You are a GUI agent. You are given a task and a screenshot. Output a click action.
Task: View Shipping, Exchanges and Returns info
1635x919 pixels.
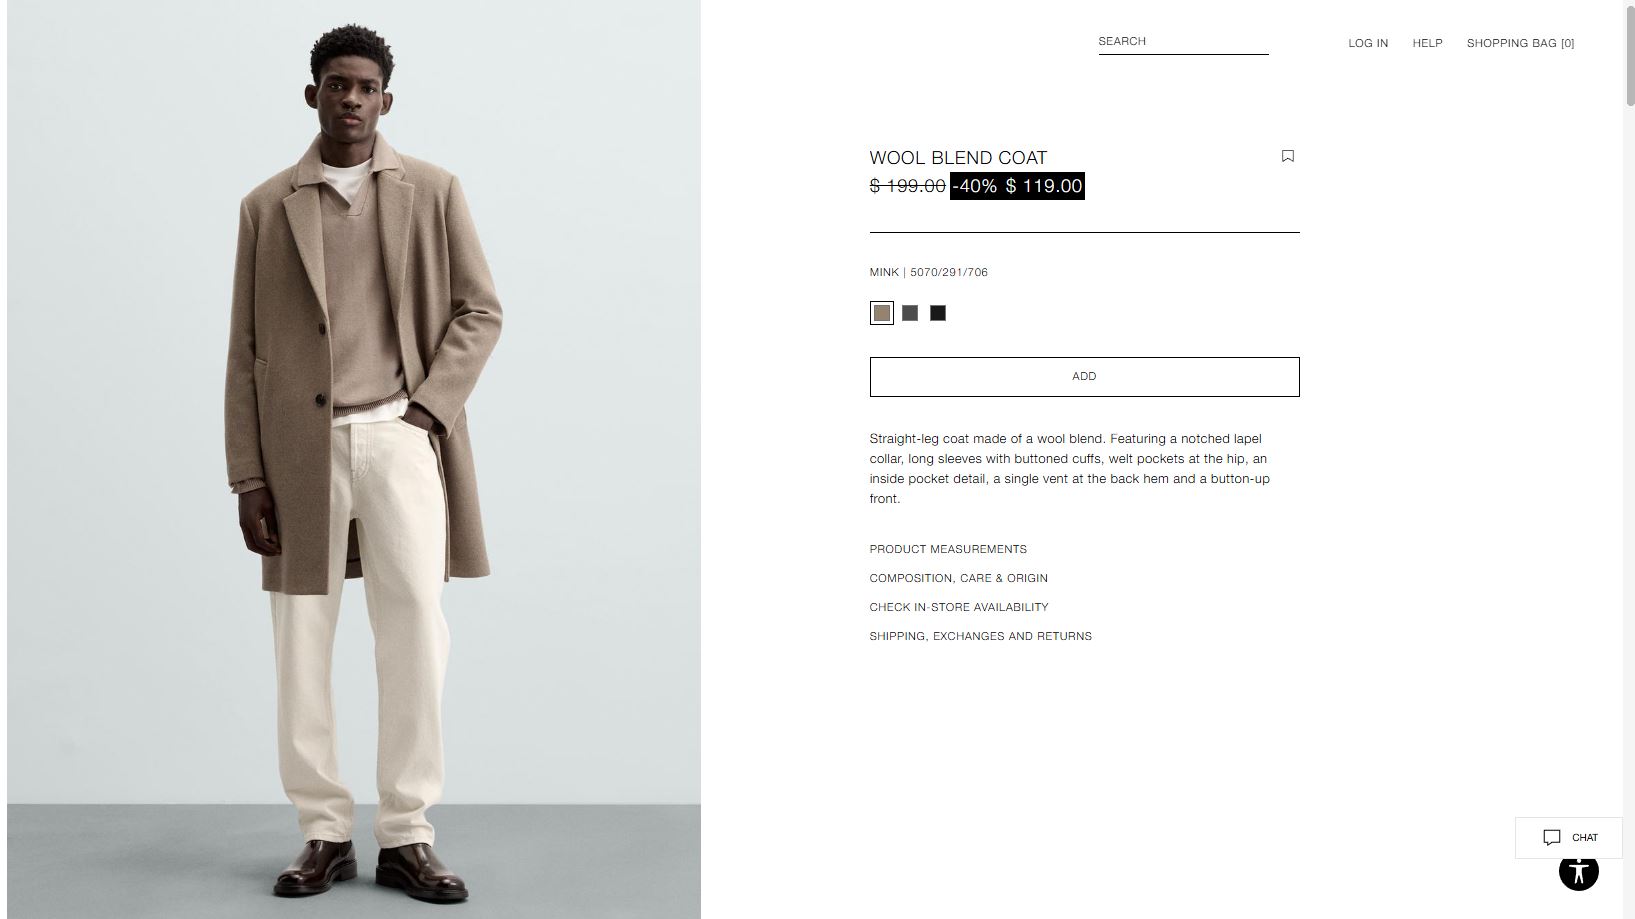coord(980,636)
